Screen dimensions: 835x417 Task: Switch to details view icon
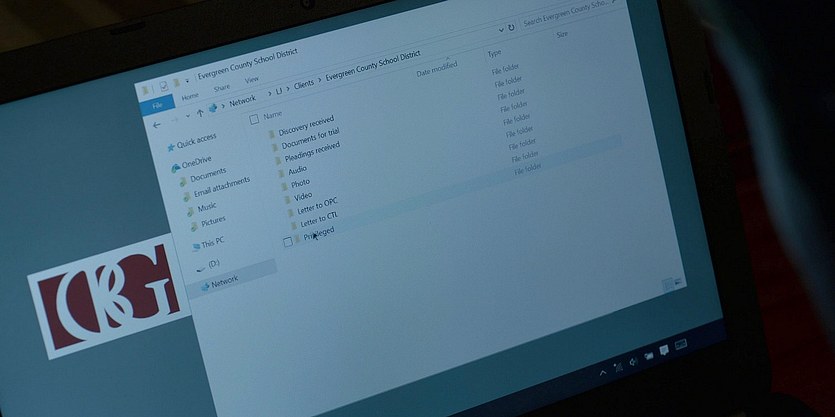[668, 284]
